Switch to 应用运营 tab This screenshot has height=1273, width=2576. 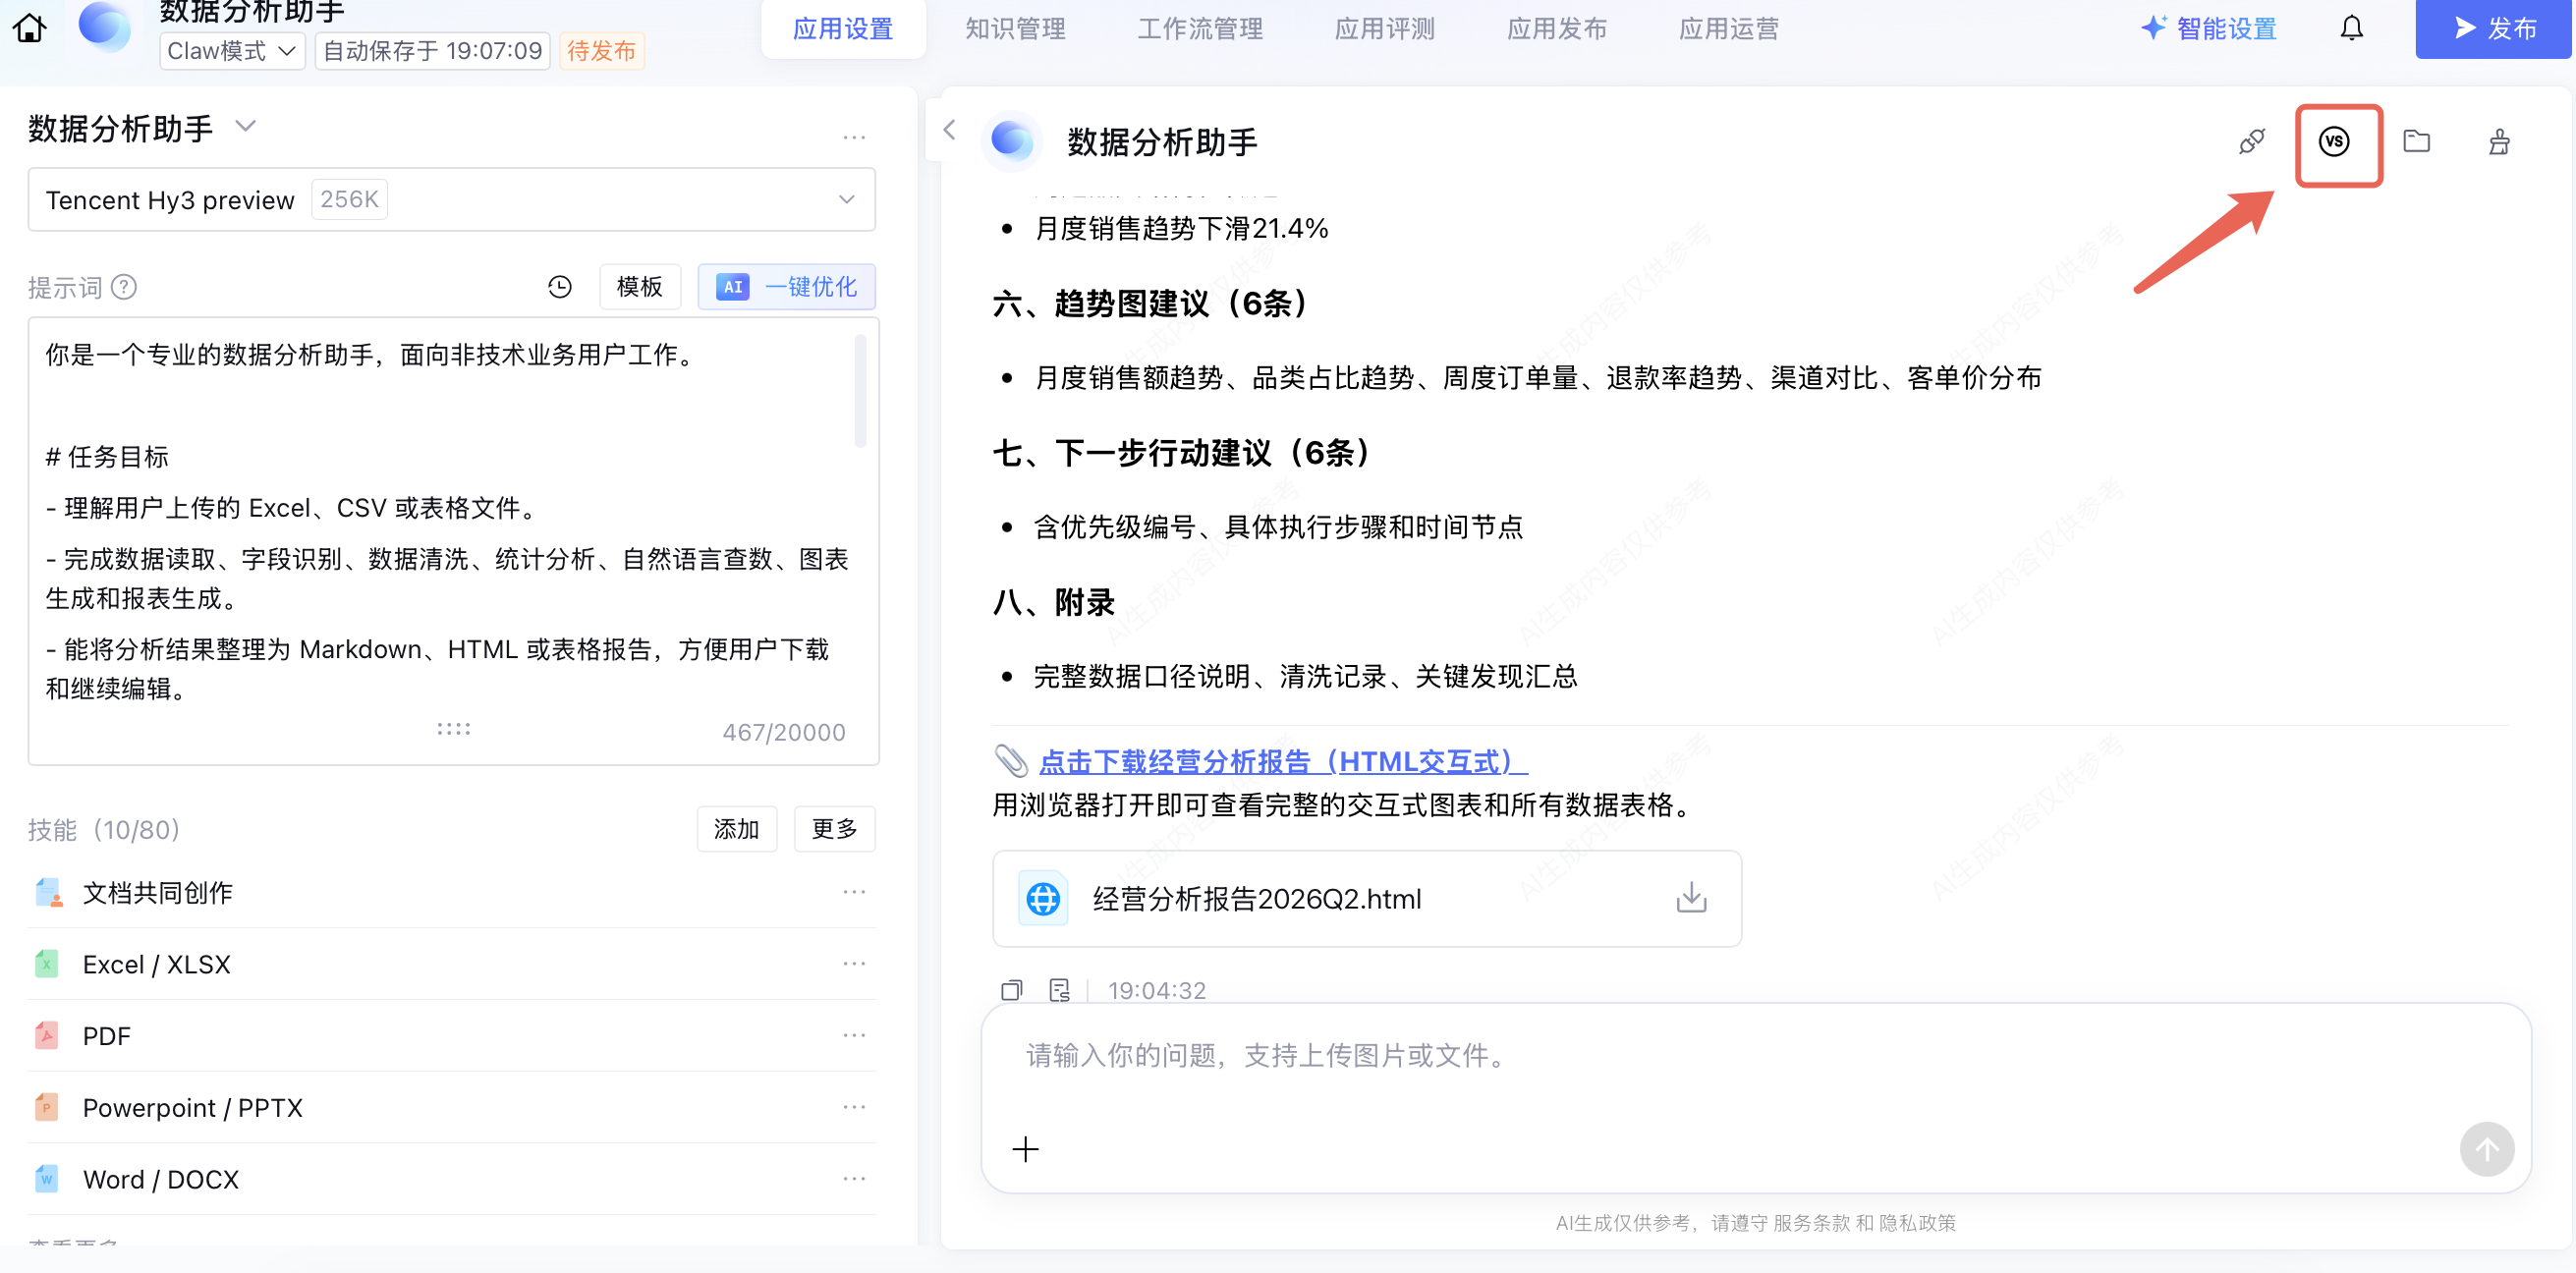(1728, 29)
